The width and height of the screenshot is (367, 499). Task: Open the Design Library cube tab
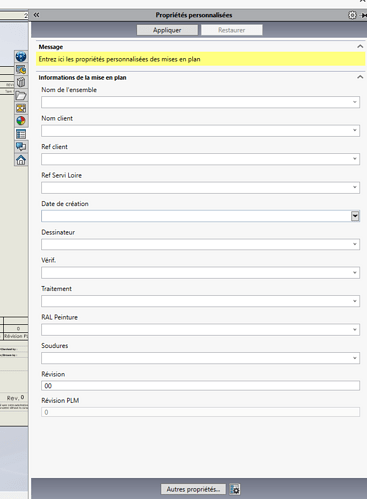[21, 82]
